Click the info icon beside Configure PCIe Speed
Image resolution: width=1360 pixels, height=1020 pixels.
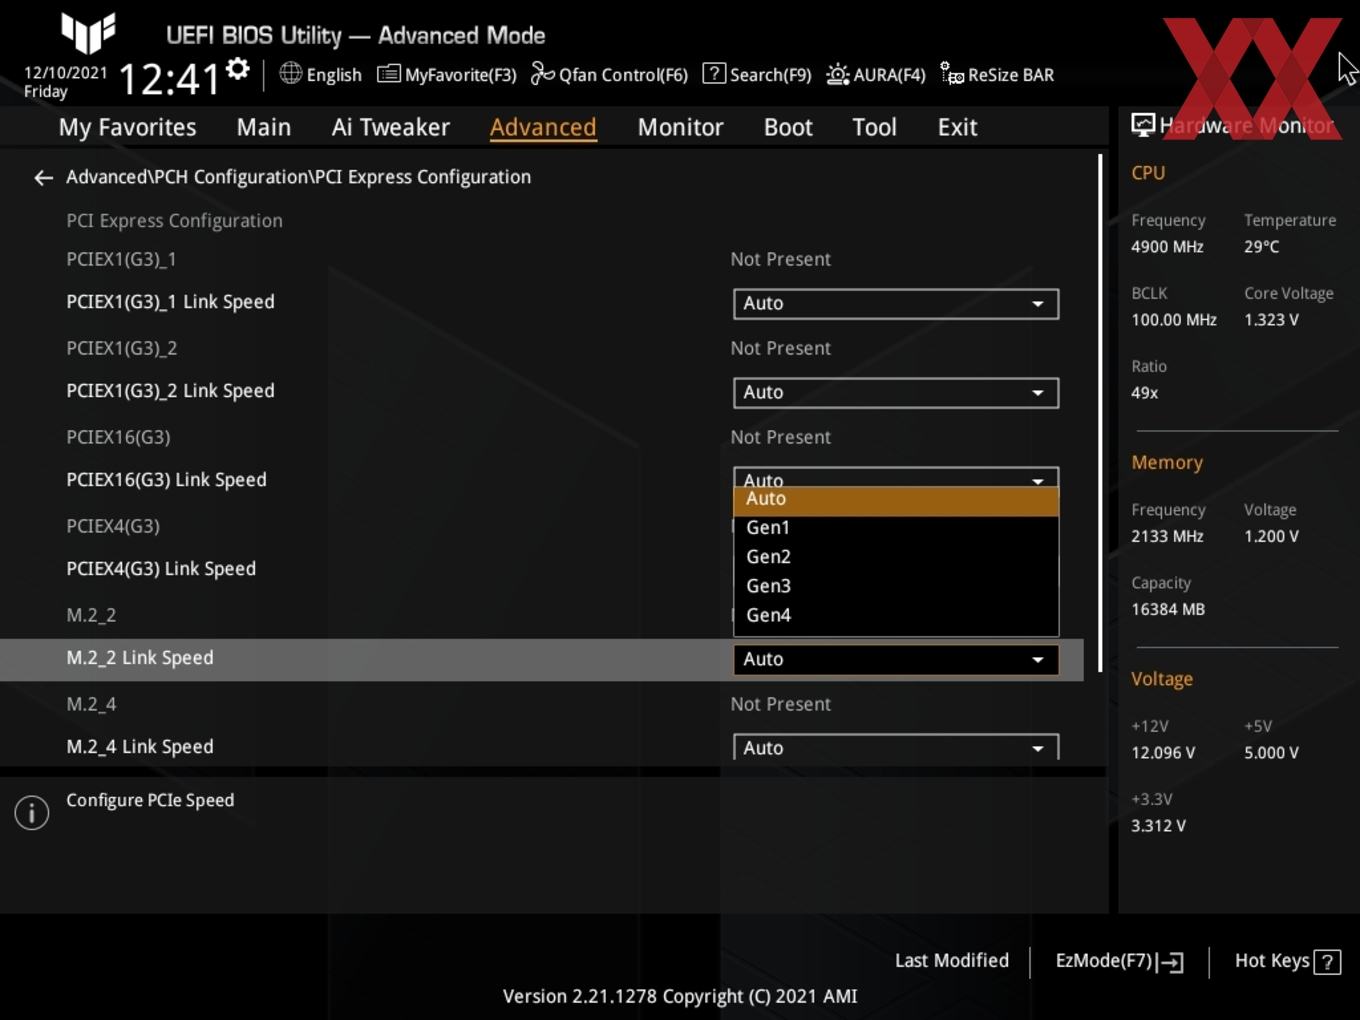[x=32, y=813]
